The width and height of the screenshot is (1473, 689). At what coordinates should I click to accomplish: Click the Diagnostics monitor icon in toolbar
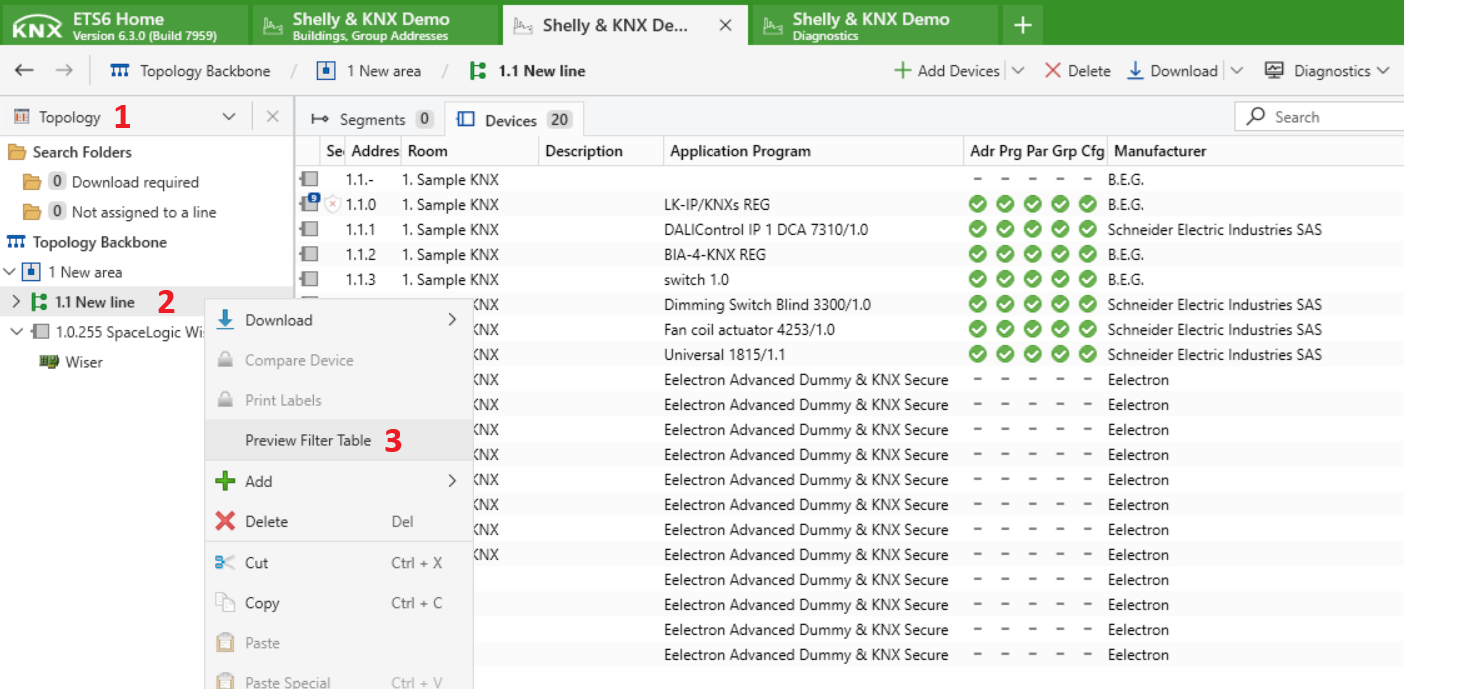[x=1274, y=71]
